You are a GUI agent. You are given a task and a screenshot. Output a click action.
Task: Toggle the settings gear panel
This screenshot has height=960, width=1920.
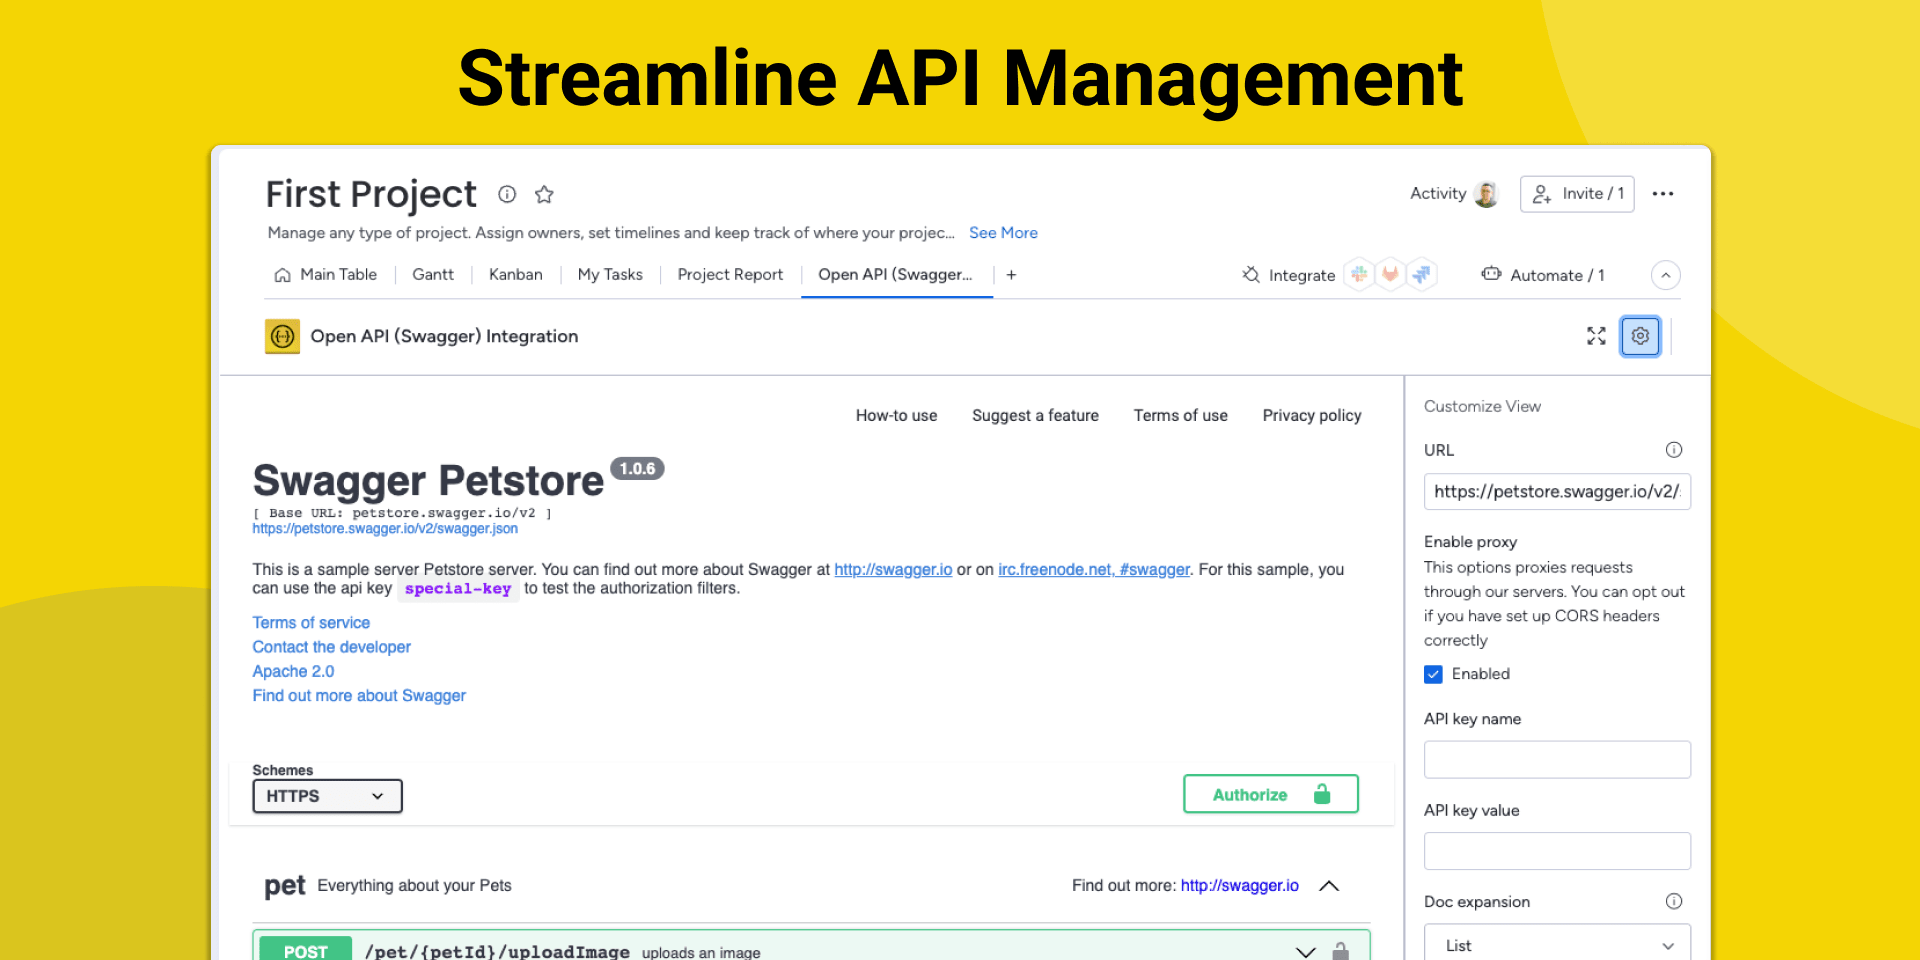pyautogui.click(x=1640, y=336)
